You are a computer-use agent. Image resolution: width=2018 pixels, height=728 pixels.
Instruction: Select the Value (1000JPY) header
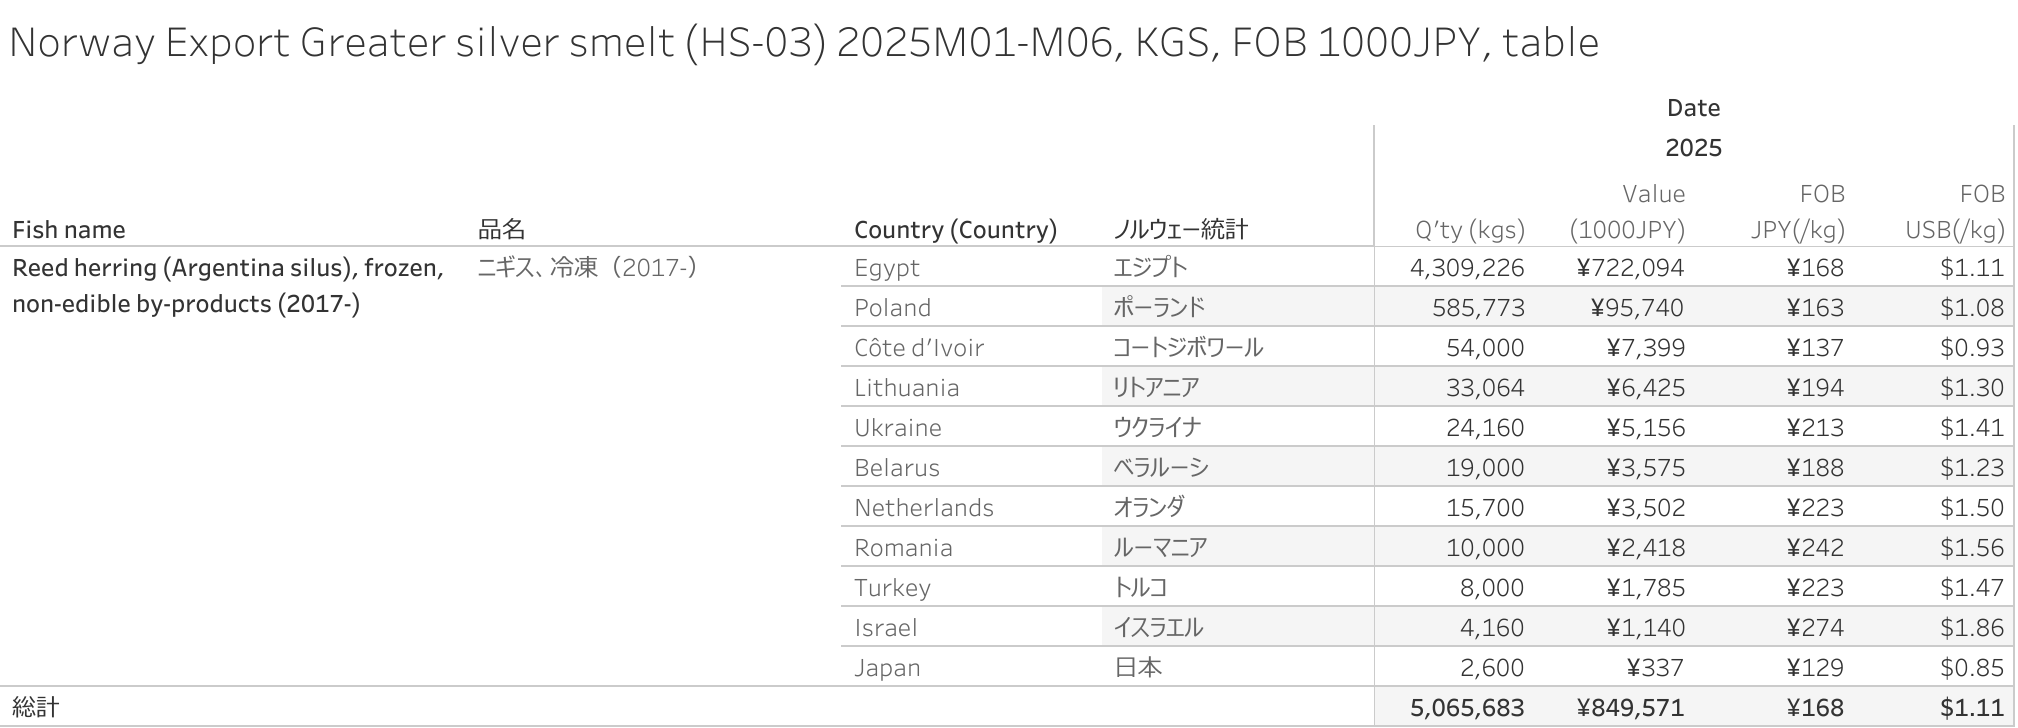coord(1627,212)
